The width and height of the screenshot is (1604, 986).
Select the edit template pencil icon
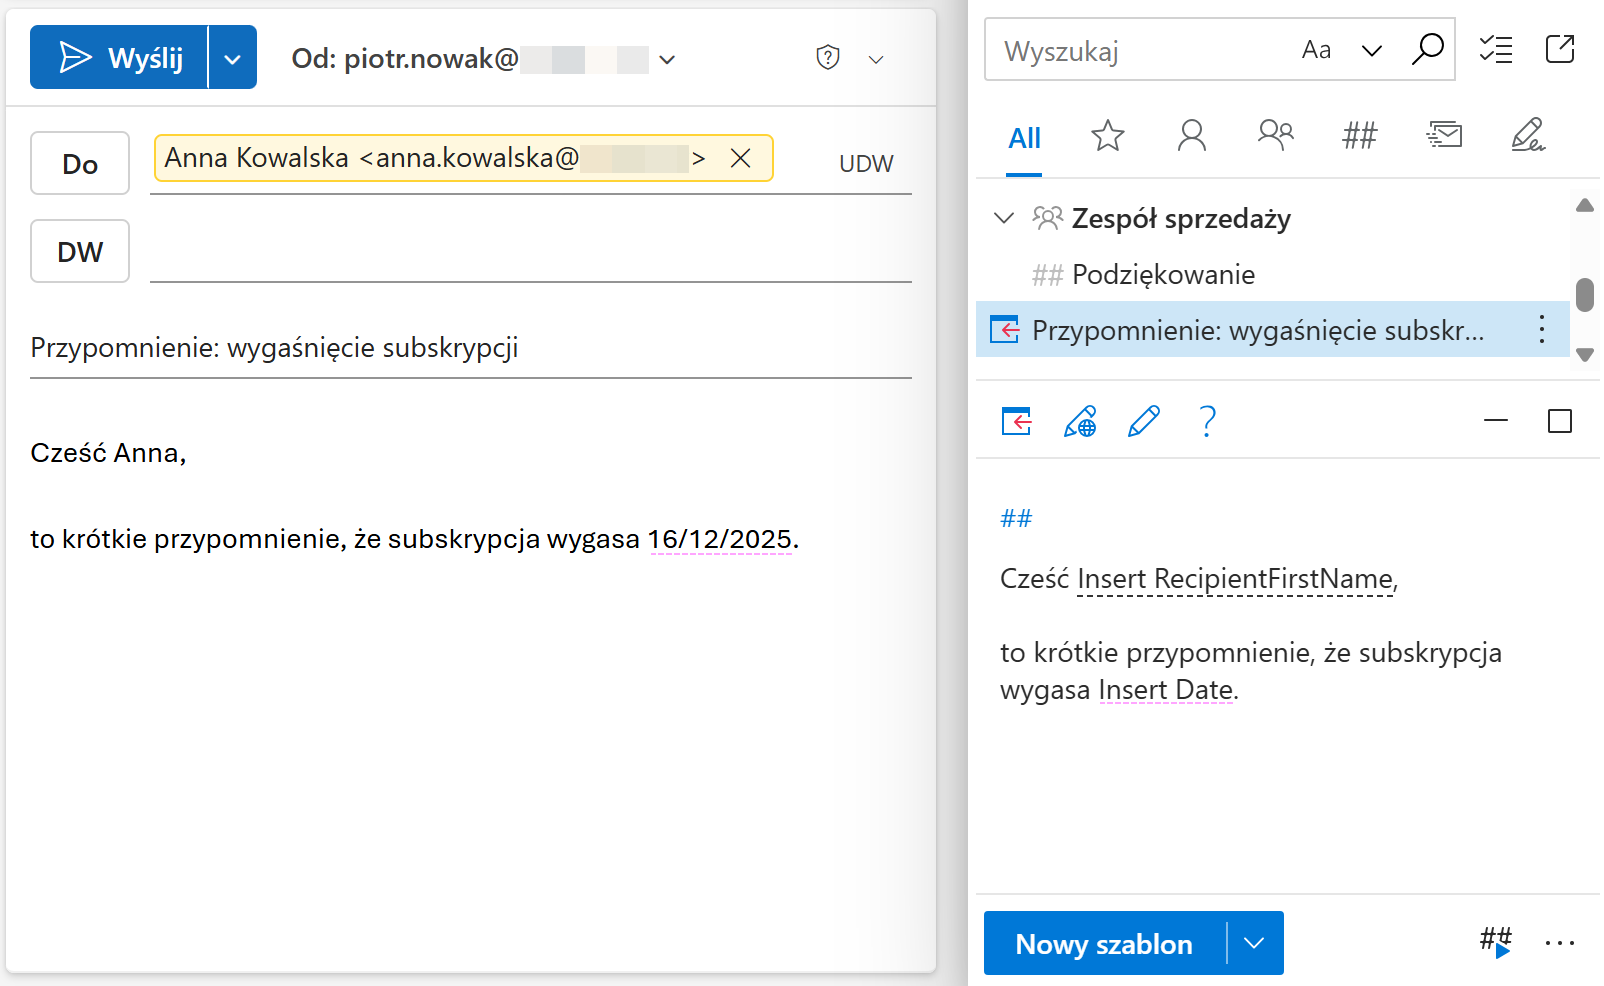[x=1143, y=422]
